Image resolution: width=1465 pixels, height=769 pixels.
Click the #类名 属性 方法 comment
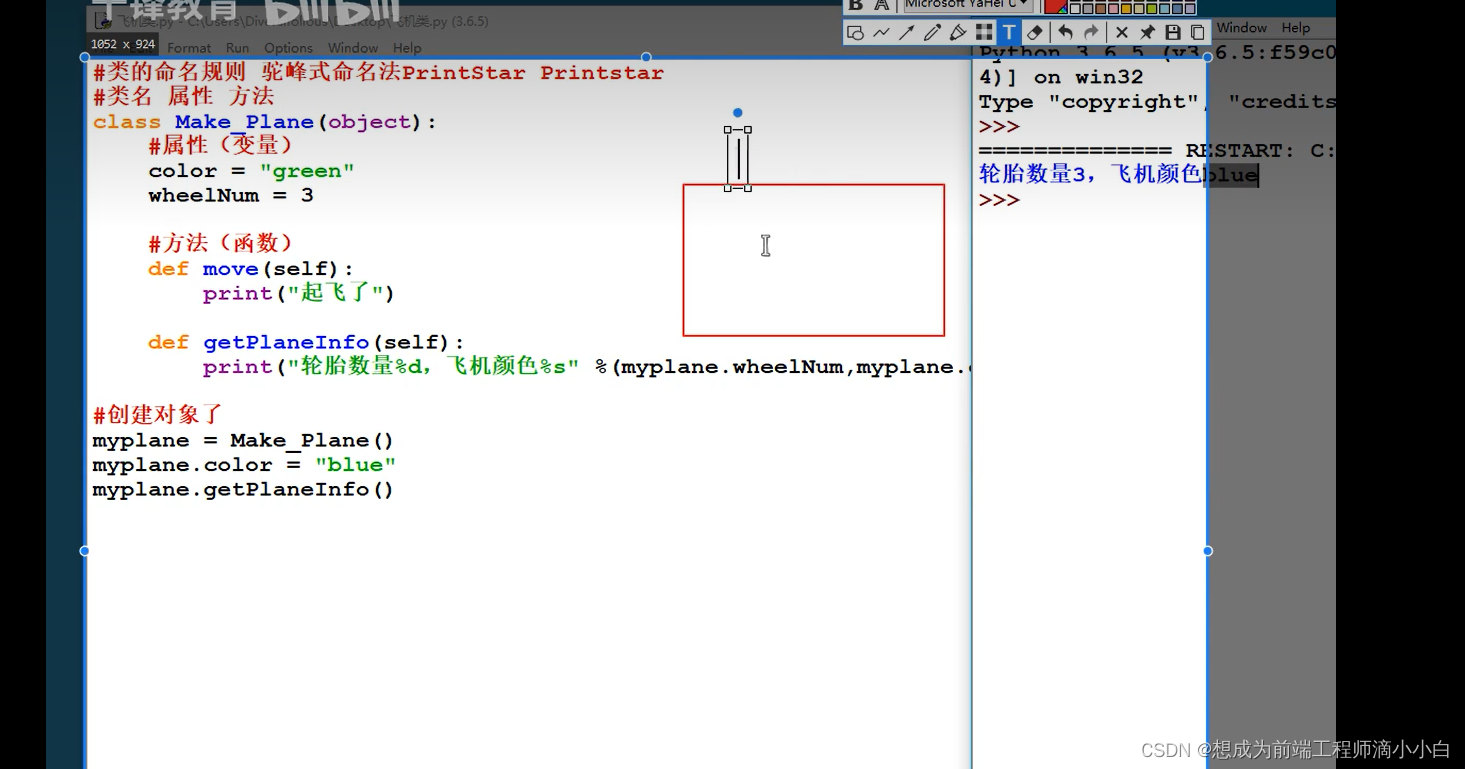pos(183,97)
